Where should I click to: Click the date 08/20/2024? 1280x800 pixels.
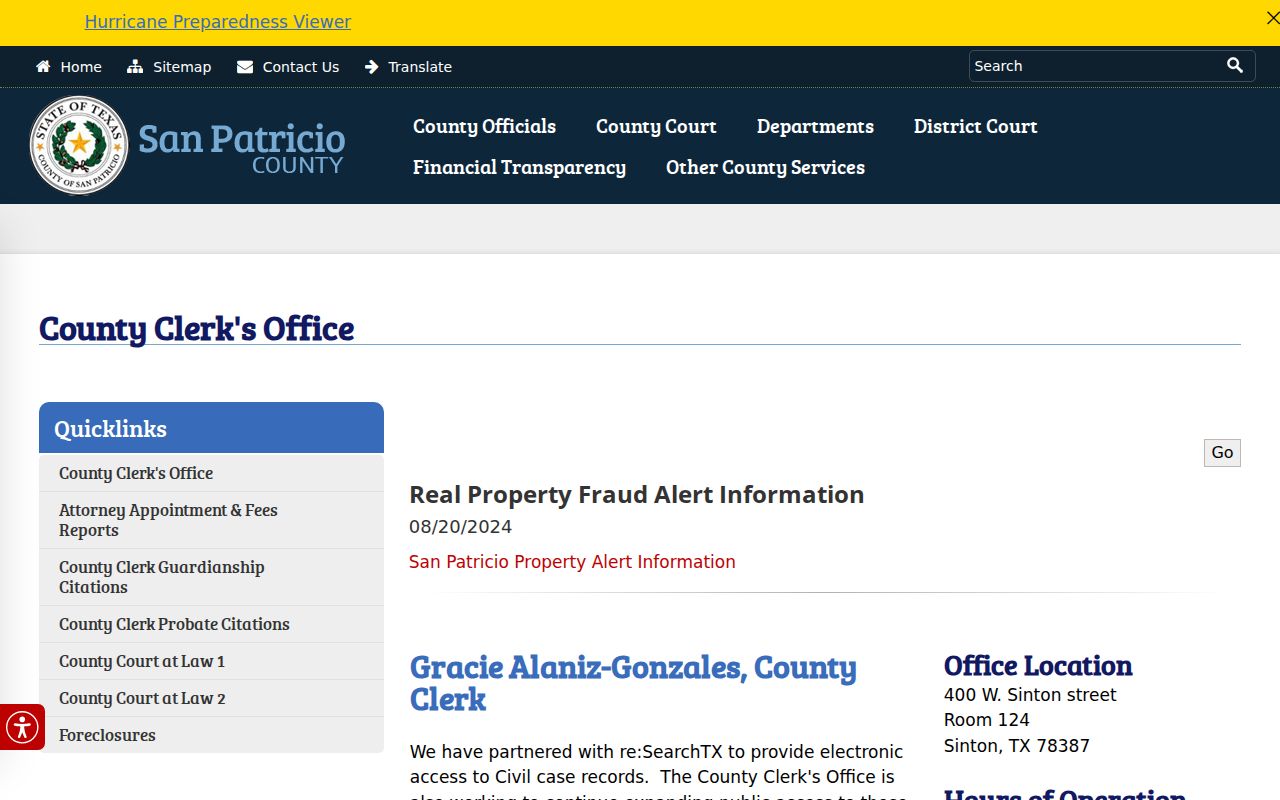[x=460, y=527]
